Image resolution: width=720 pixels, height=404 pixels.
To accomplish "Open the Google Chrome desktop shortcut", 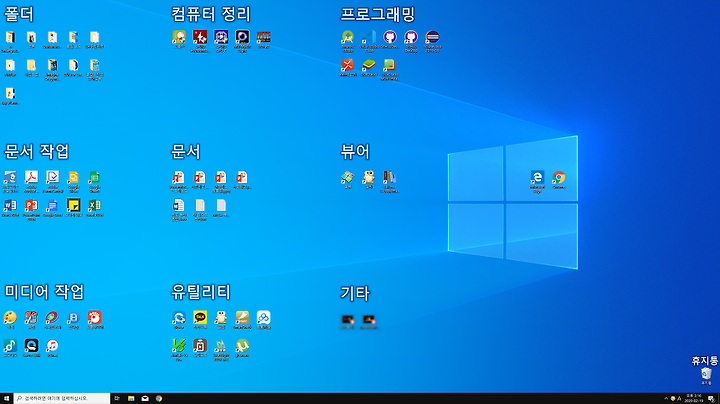I will pyautogui.click(x=558, y=178).
